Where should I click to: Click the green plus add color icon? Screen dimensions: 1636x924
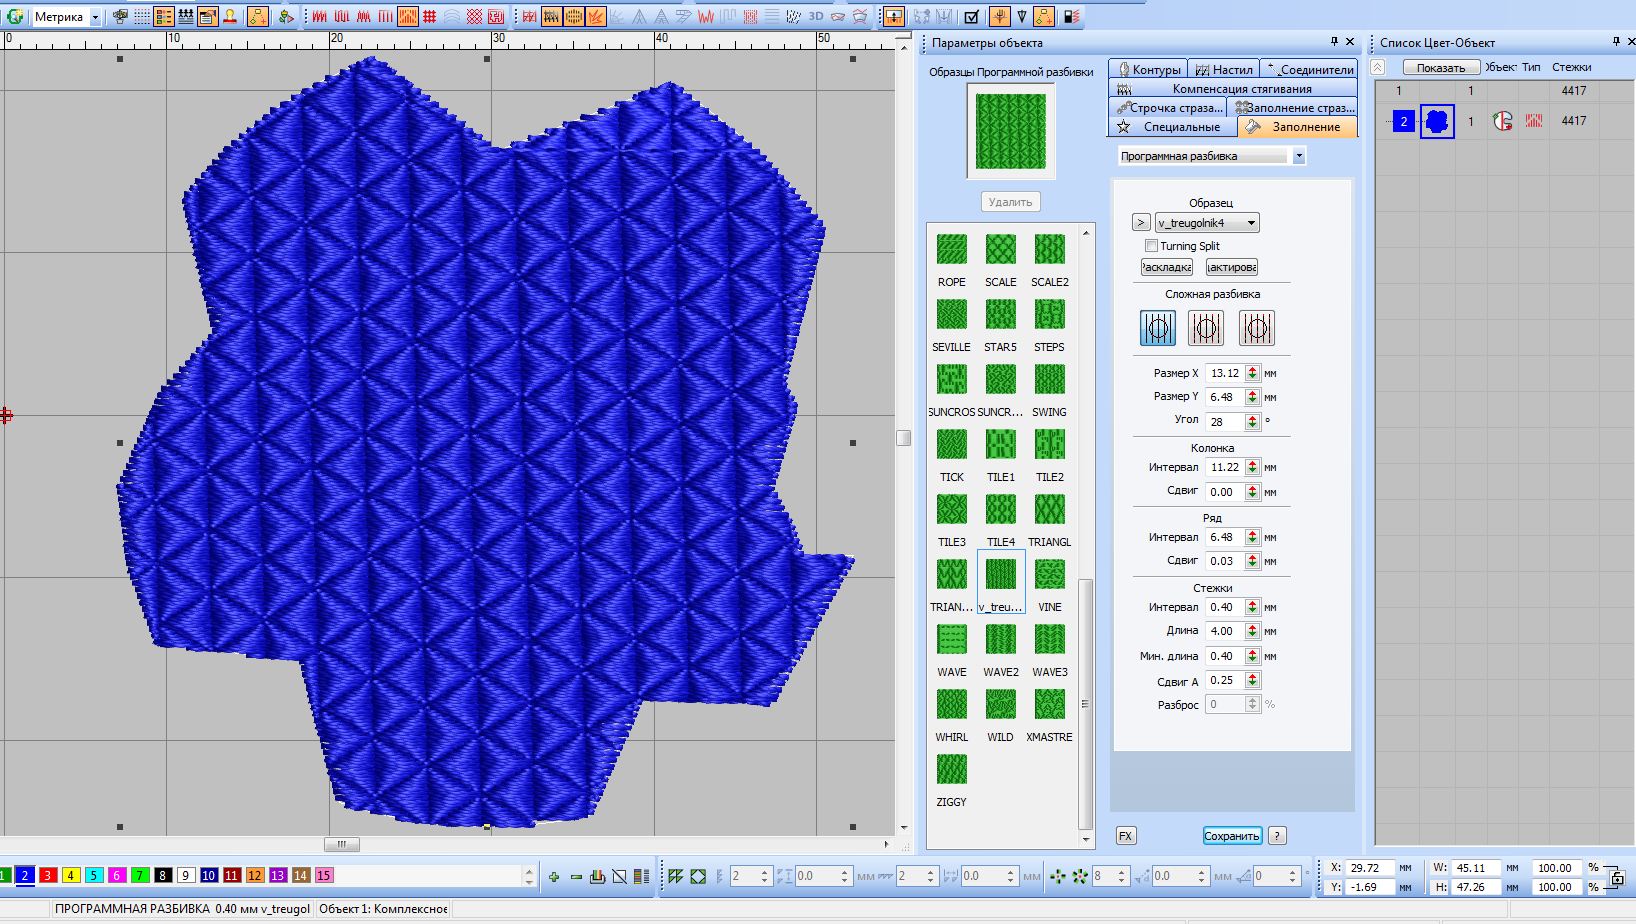click(554, 877)
